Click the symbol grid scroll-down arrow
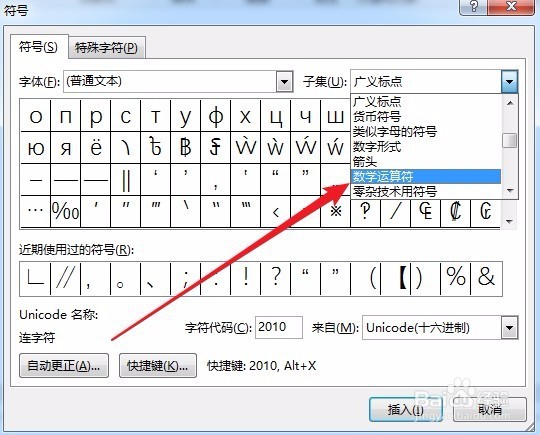Image resolution: width=540 pixels, height=435 pixels. click(x=510, y=221)
